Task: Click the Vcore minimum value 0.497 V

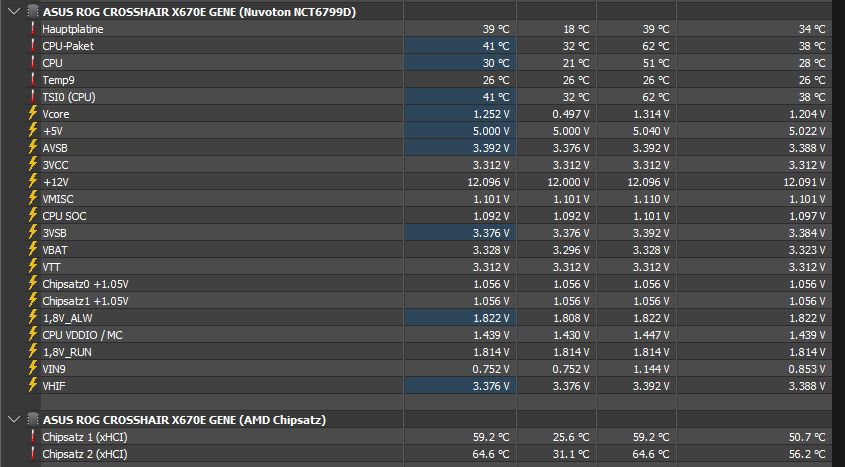Action: (571, 114)
